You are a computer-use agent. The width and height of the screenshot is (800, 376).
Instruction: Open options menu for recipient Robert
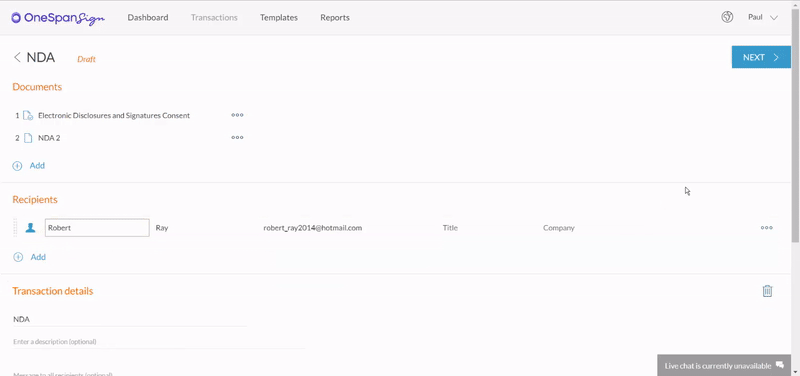(x=767, y=228)
